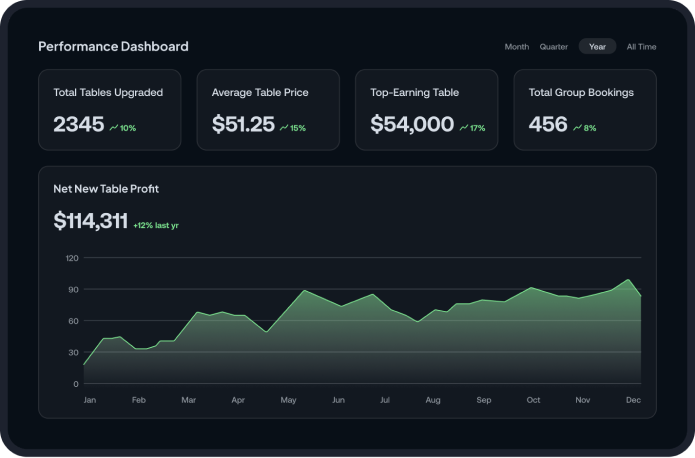The height and width of the screenshot is (458, 695).
Task: Click the 10% growth figure
Action: (128, 128)
